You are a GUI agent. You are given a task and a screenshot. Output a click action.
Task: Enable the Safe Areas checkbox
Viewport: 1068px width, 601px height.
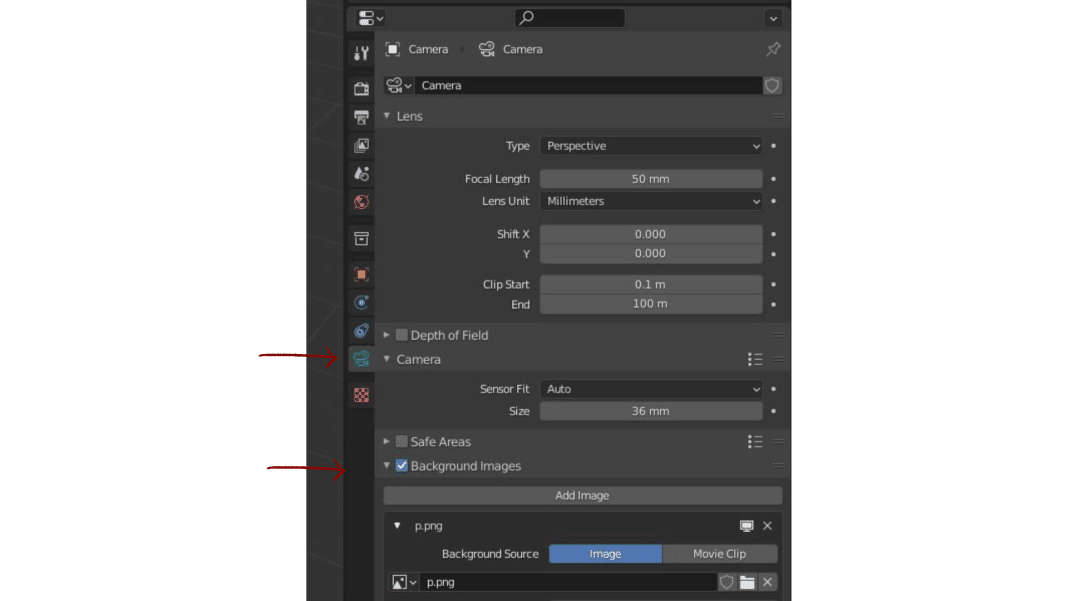(x=402, y=442)
